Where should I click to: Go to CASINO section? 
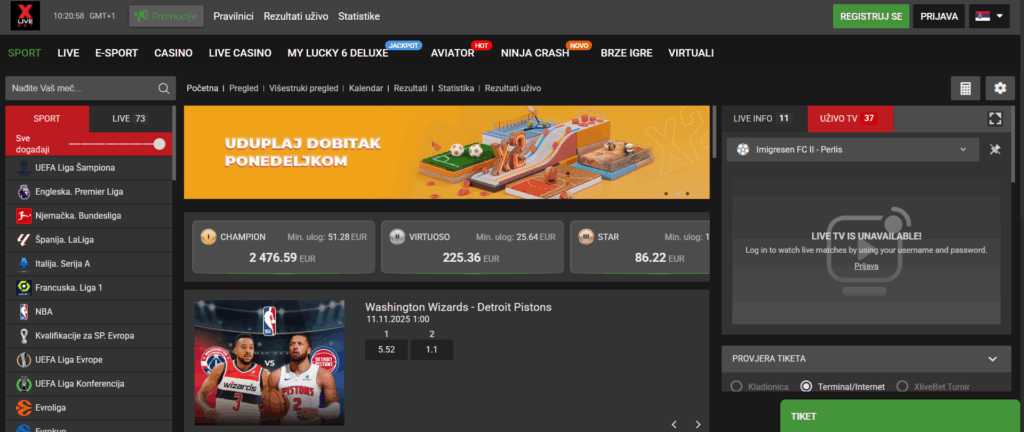(173, 54)
